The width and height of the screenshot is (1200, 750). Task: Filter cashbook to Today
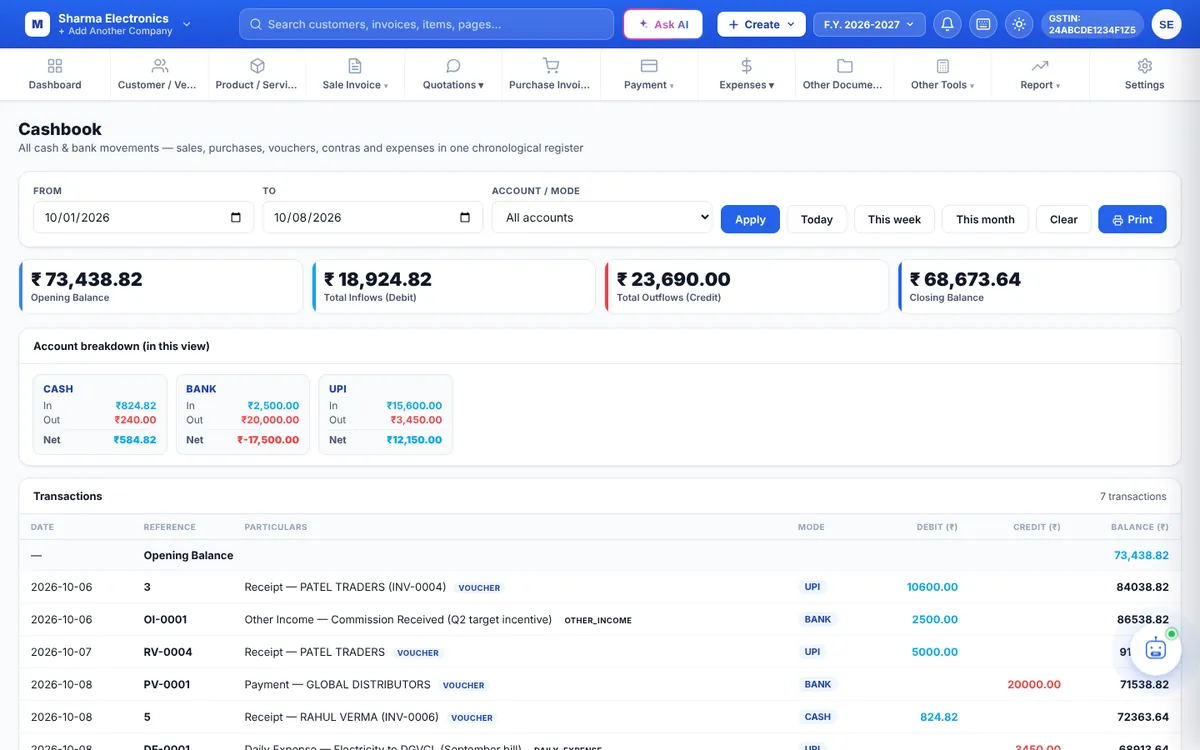click(817, 219)
